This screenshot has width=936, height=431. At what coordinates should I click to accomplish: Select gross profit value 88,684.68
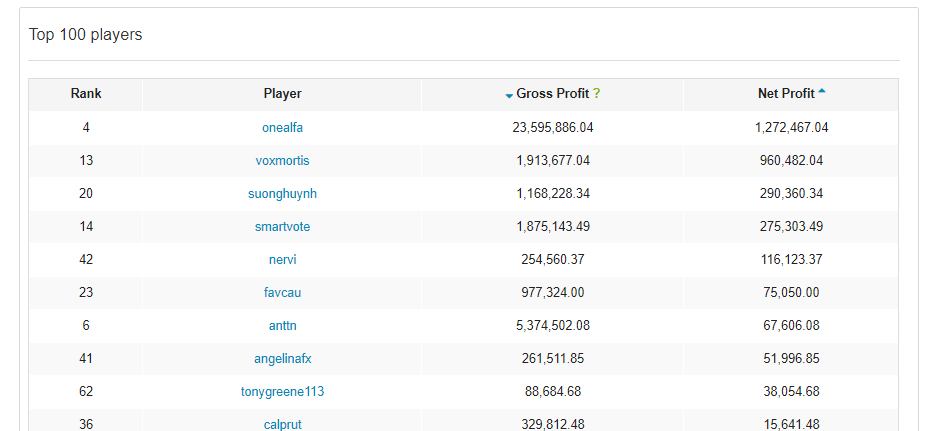pos(553,392)
